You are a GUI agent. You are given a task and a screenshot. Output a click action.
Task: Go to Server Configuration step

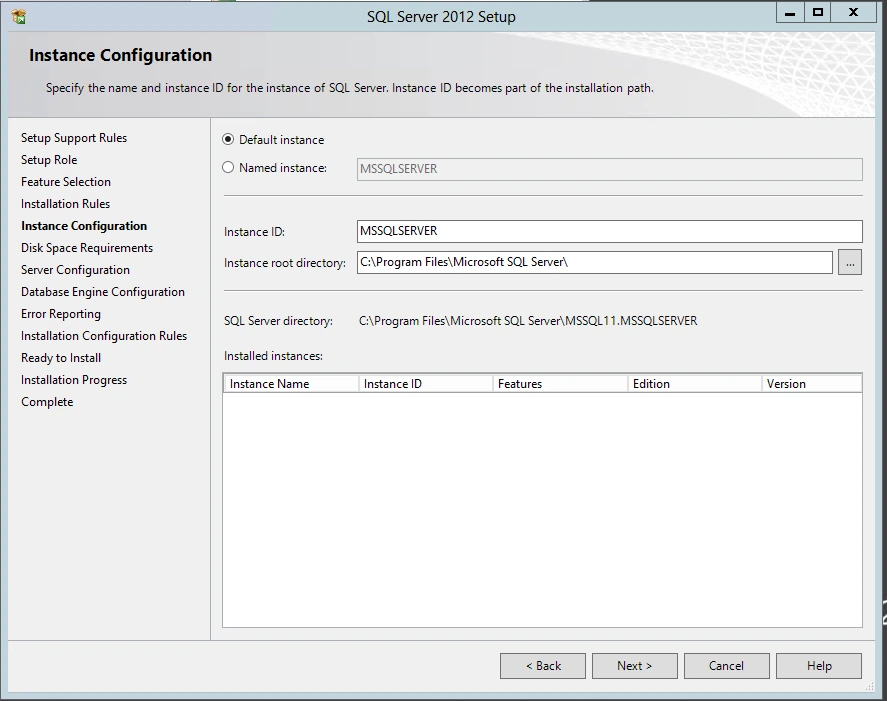[x=75, y=270]
